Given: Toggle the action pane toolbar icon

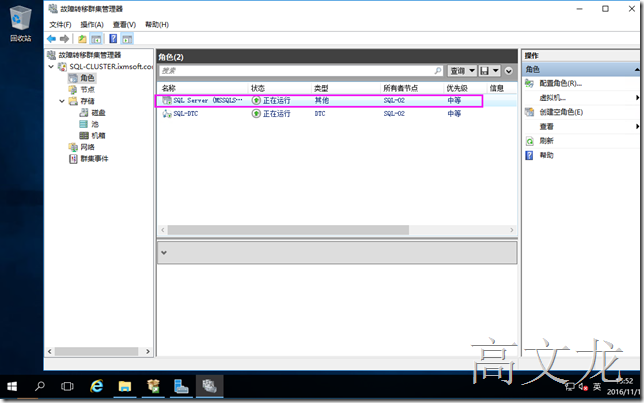Looking at the screenshot, I should (127, 39).
